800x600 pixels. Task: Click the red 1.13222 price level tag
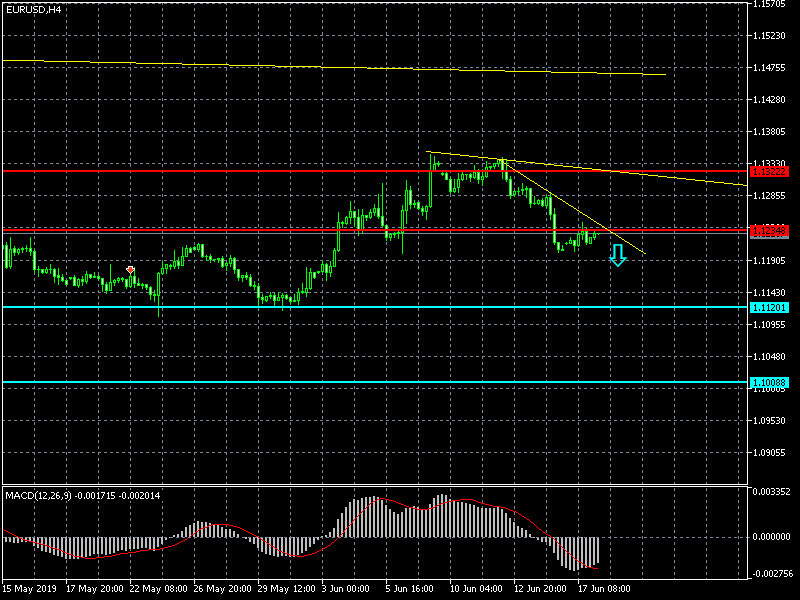(x=769, y=171)
